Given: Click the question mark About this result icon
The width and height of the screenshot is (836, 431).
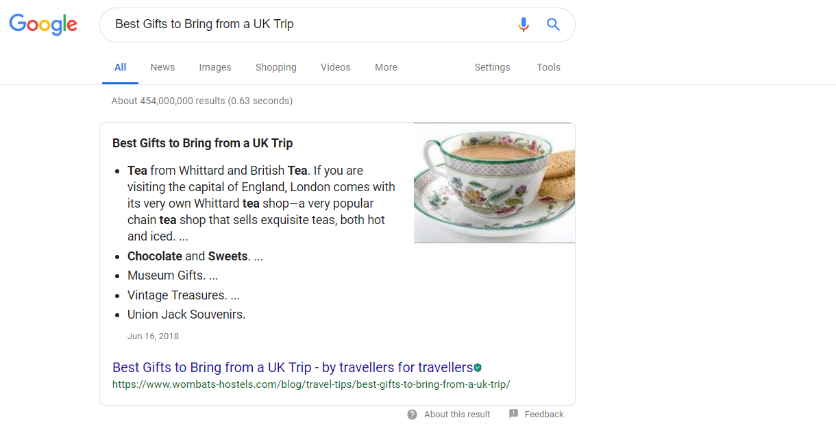Looking at the screenshot, I should 412,414.
